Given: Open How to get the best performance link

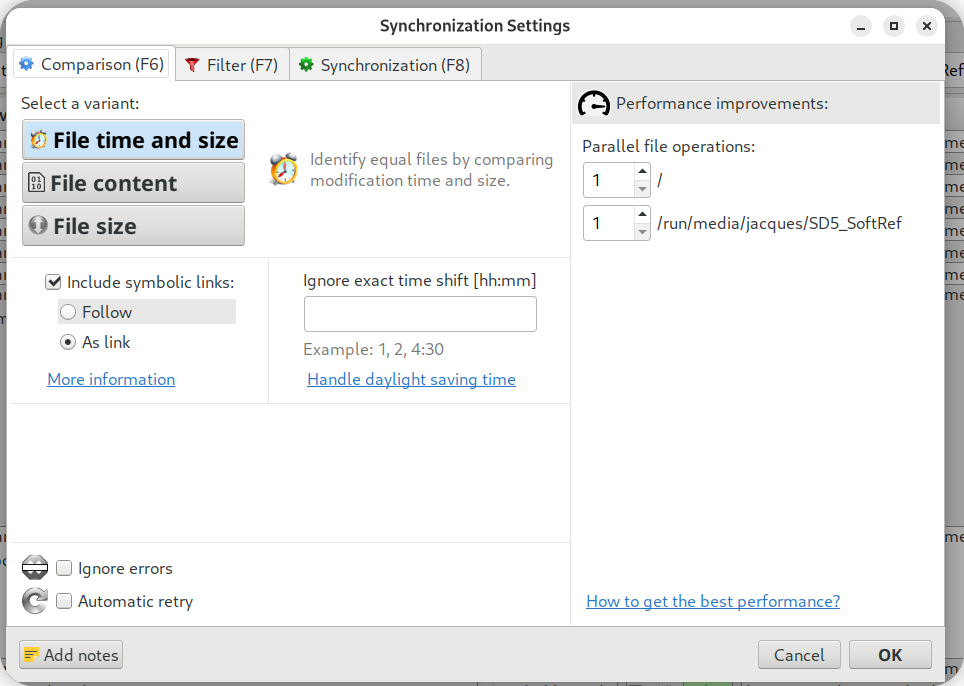Looking at the screenshot, I should tap(713, 601).
